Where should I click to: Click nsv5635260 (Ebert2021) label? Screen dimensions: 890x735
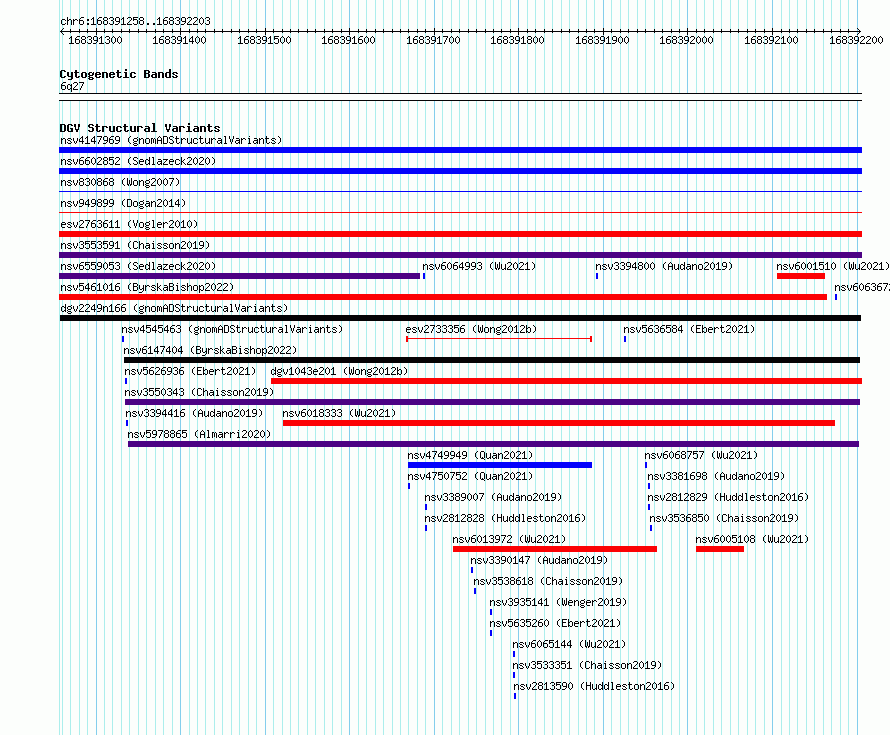pos(556,623)
